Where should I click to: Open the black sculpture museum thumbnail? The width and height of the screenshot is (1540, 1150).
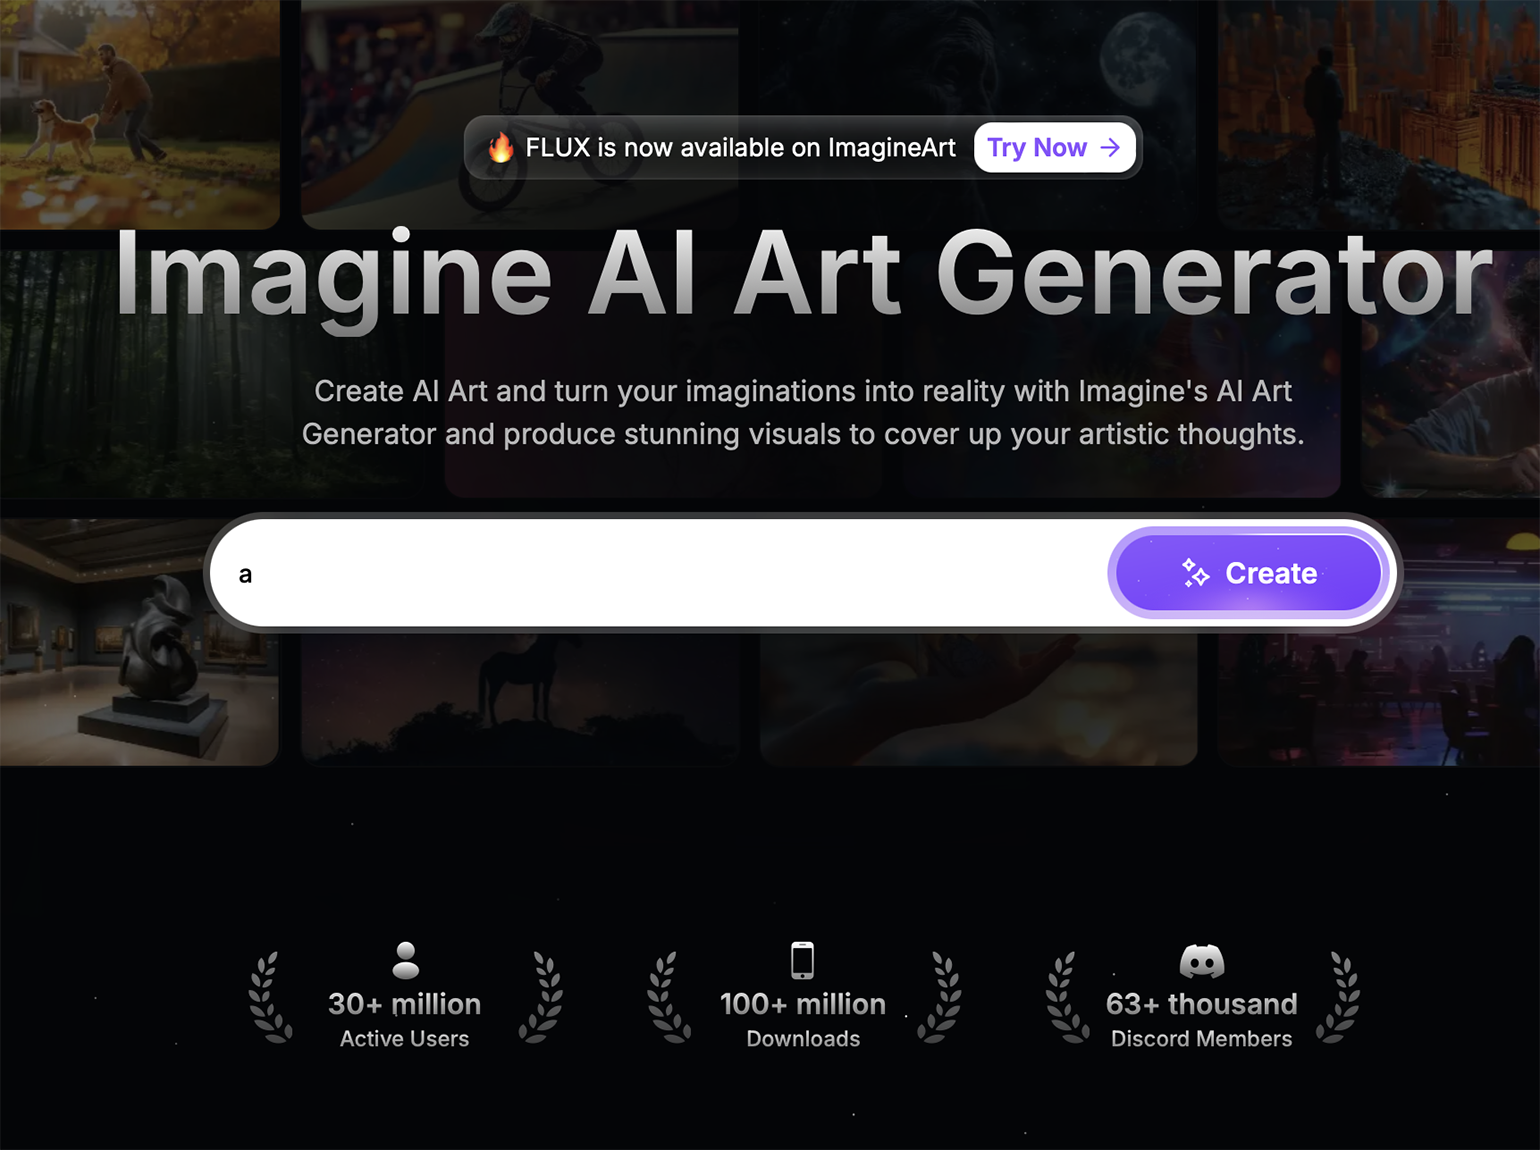pyautogui.click(x=139, y=642)
